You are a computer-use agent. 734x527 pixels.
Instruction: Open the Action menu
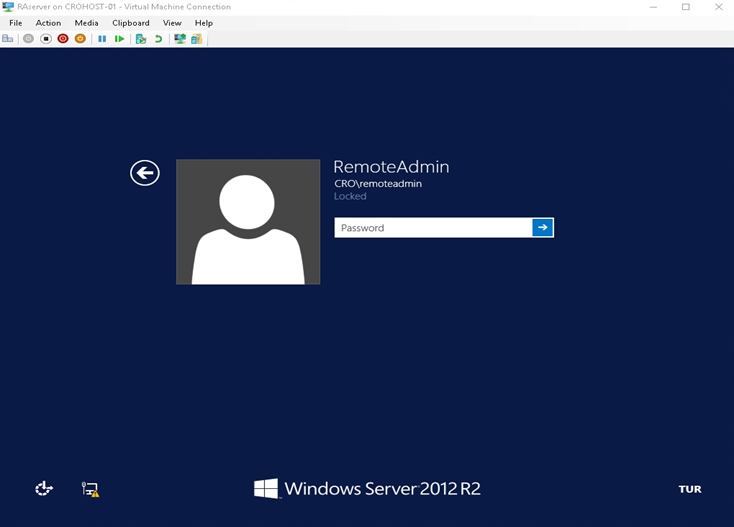pos(48,23)
